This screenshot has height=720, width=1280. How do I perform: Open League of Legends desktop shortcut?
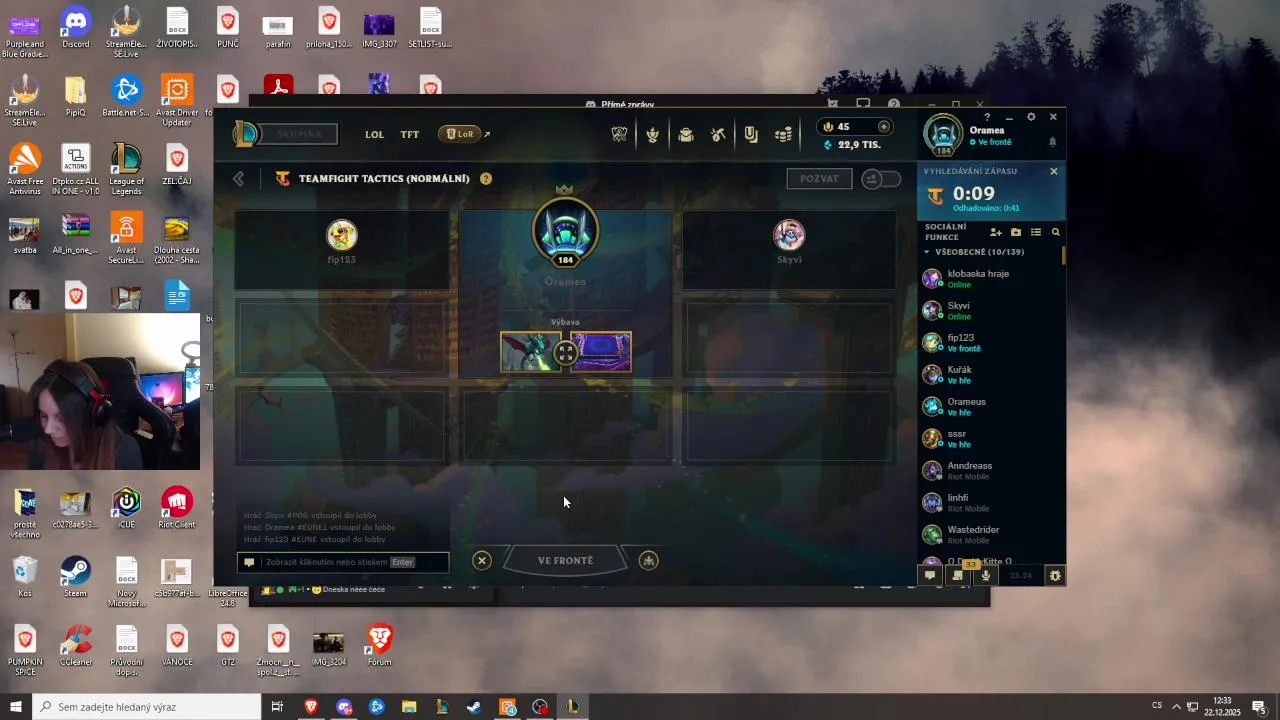click(126, 165)
